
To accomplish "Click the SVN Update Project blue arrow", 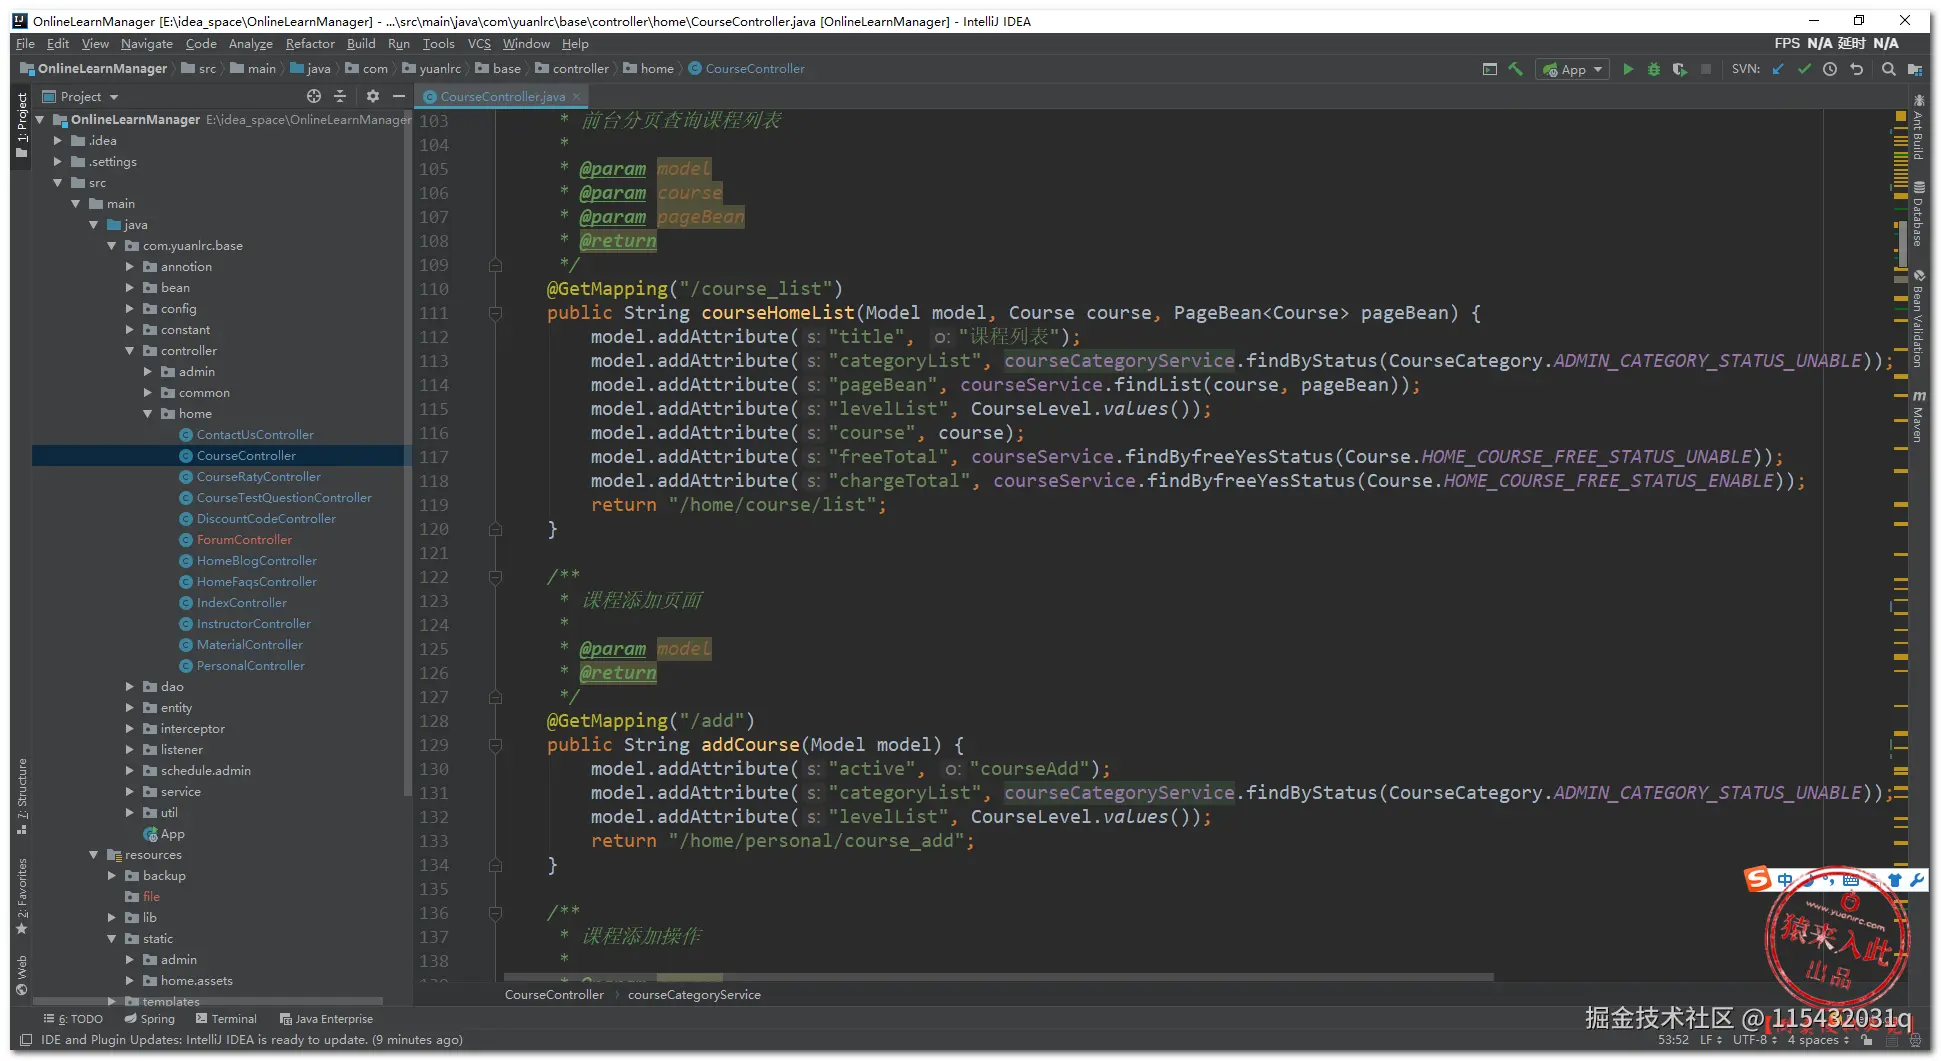I will 1778,69.
